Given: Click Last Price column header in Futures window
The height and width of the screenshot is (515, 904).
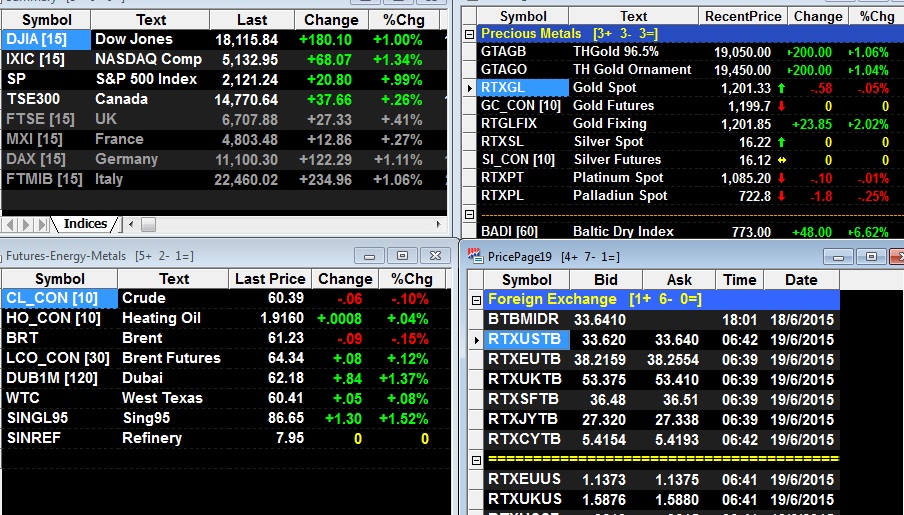Looking at the screenshot, I should pos(270,279).
